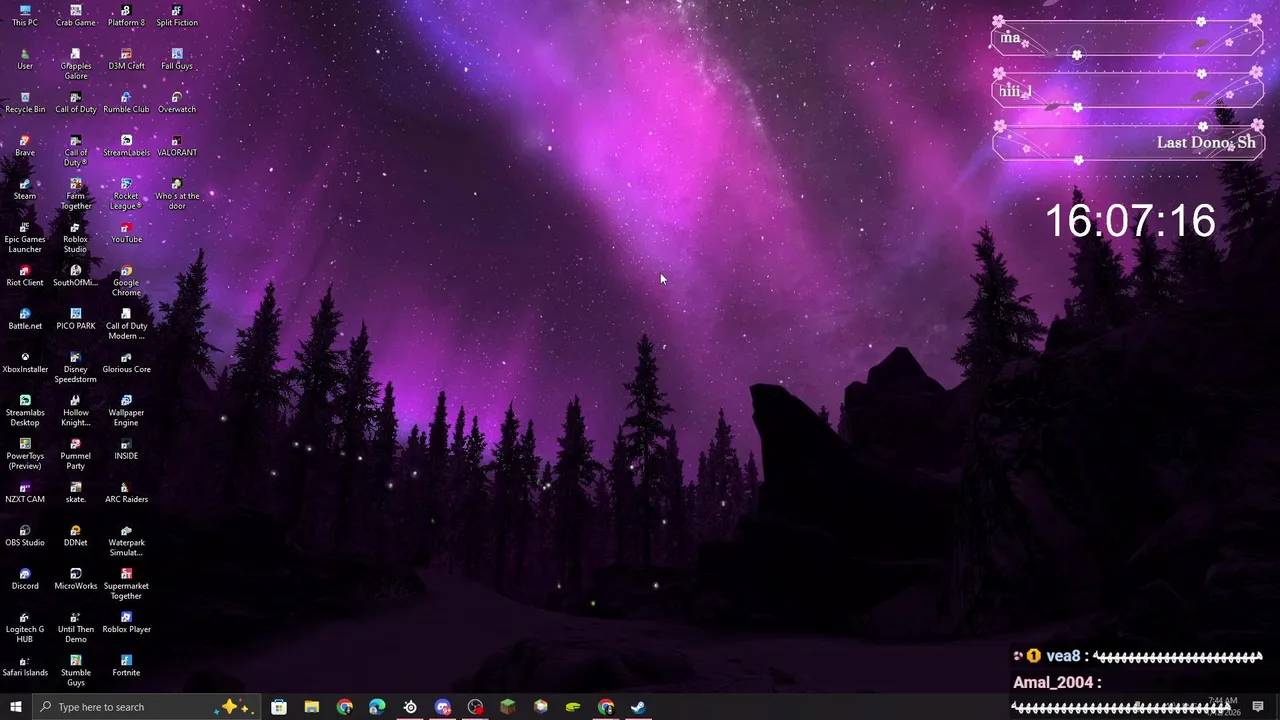The width and height of the screenshot is (1280, 720).
Task: Open the Minecraft block taskbar icon
Action: click(x=508, y=707)
